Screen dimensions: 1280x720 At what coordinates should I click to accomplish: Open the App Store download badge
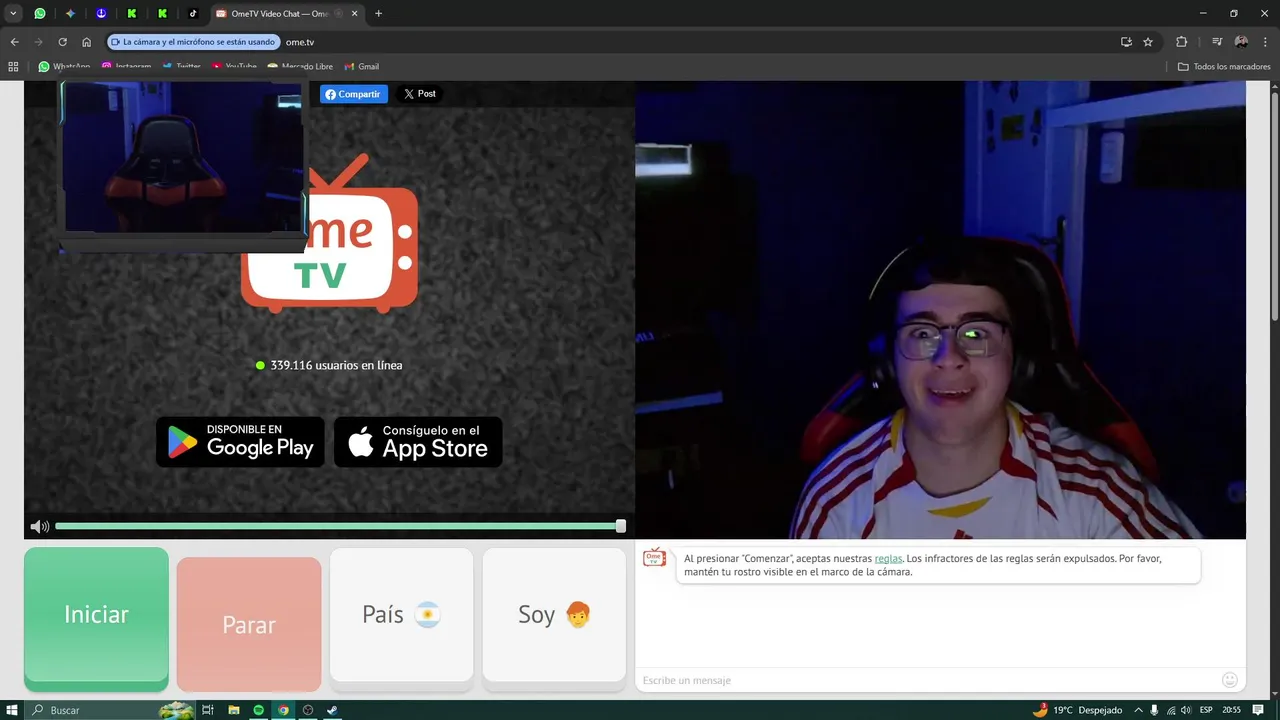(x=418, y=442)
